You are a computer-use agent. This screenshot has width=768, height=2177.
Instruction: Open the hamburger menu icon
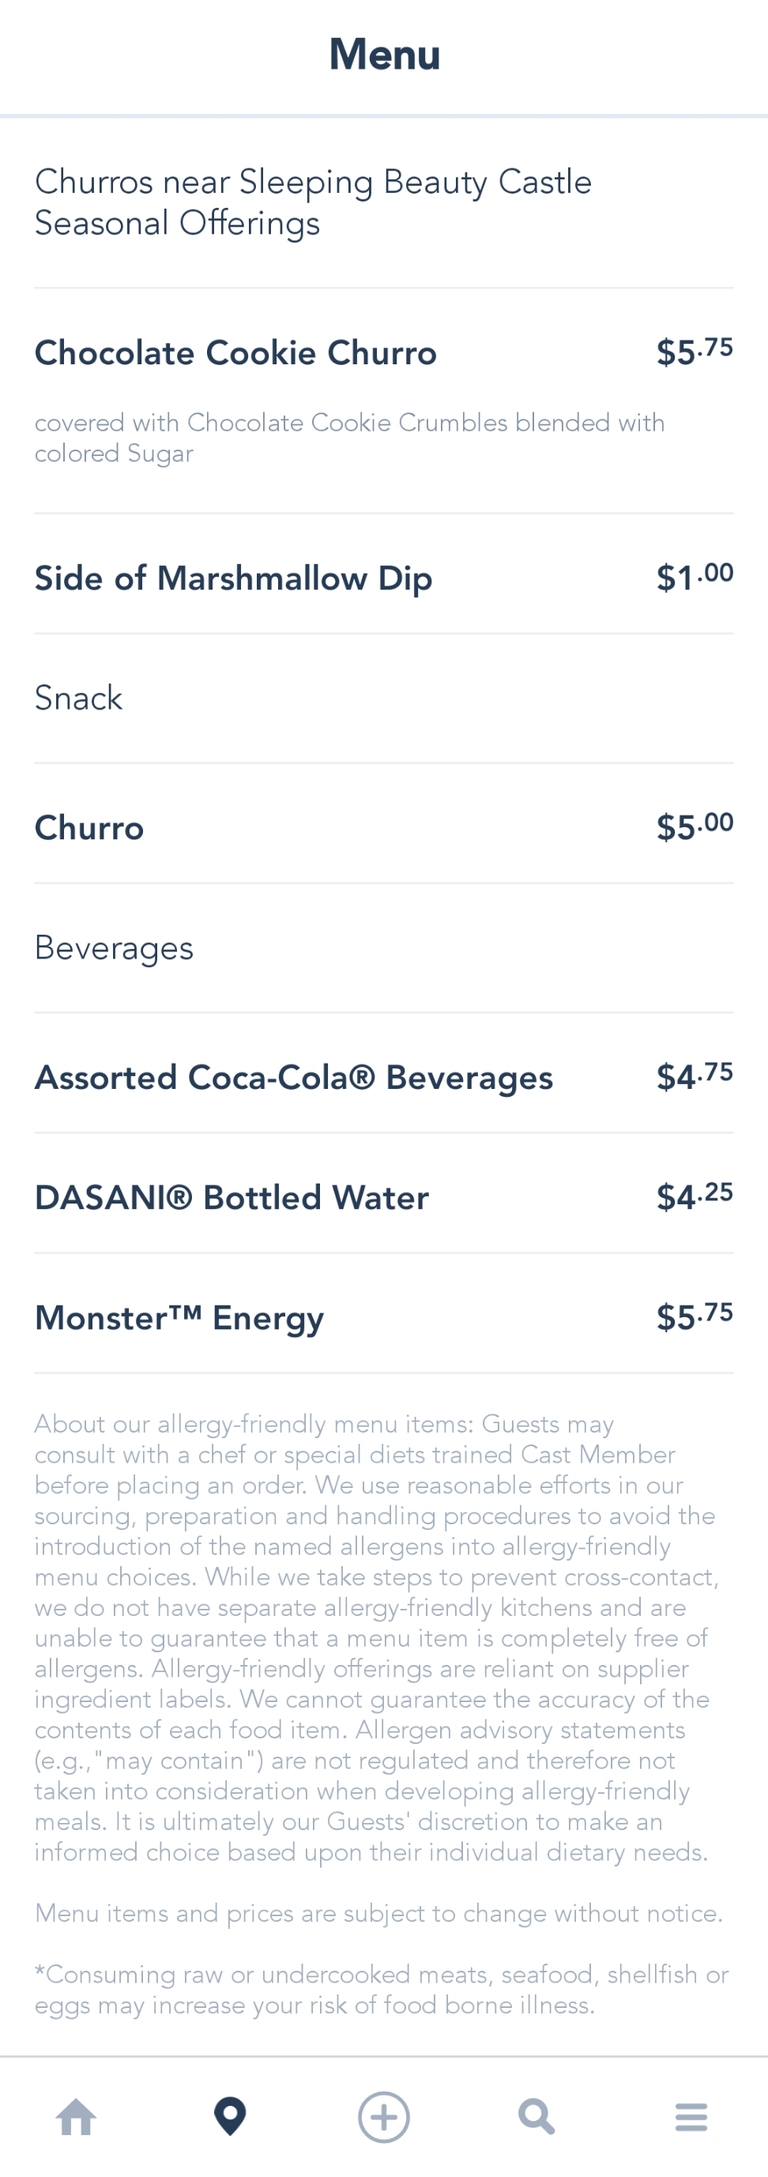(x=691, y=2116)
